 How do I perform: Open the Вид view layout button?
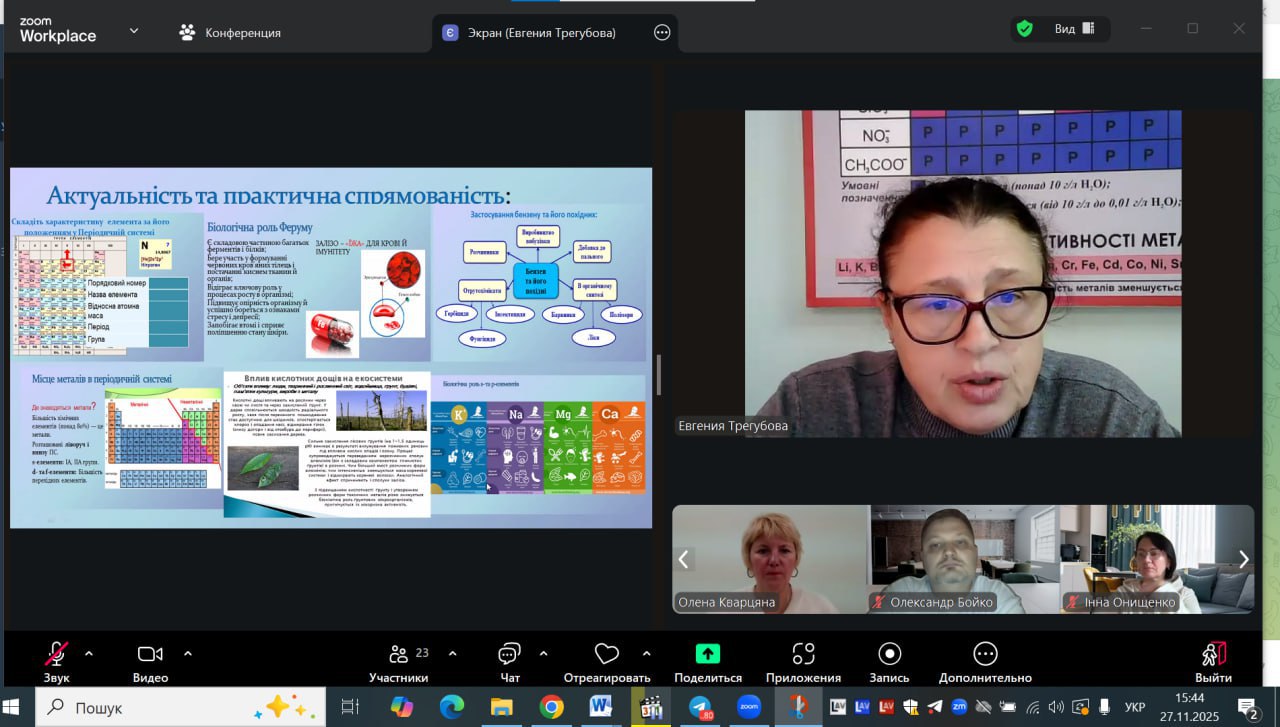point(1075,29)
